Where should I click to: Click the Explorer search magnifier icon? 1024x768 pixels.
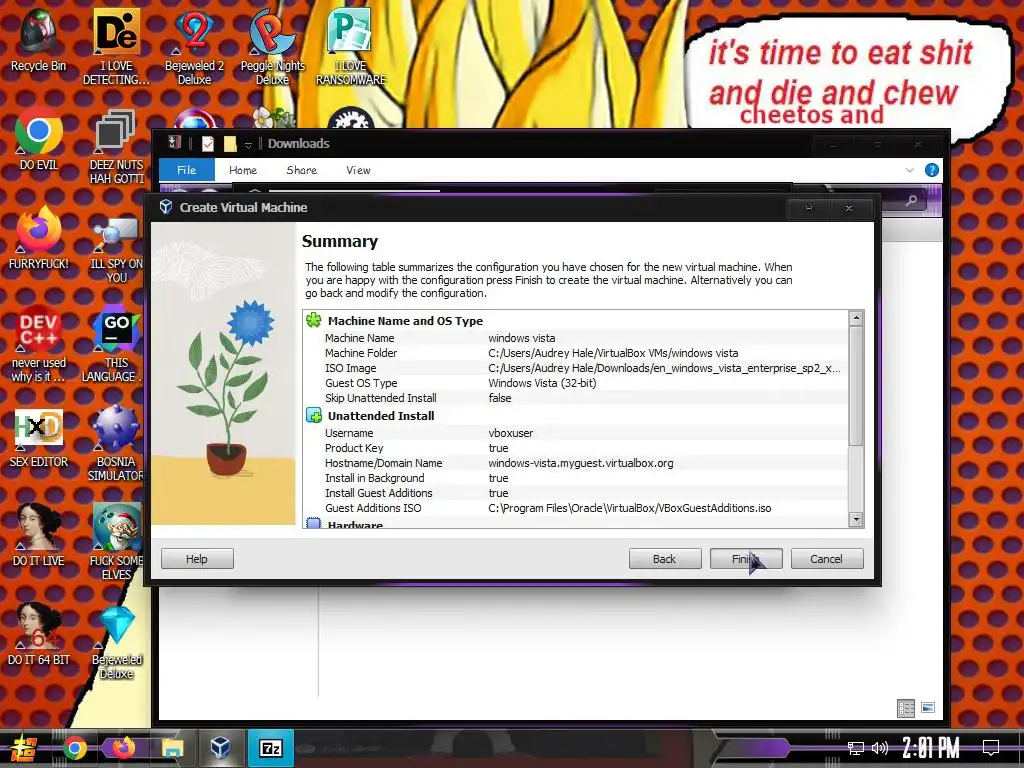911,201
